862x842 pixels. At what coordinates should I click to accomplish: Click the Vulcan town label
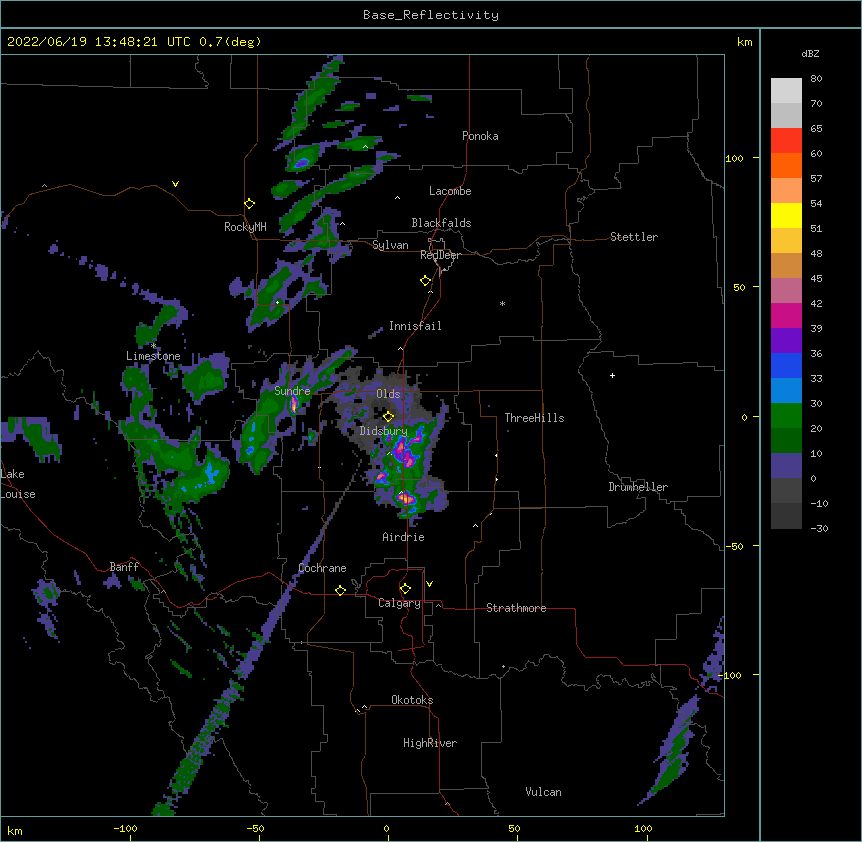click(543, 792)
